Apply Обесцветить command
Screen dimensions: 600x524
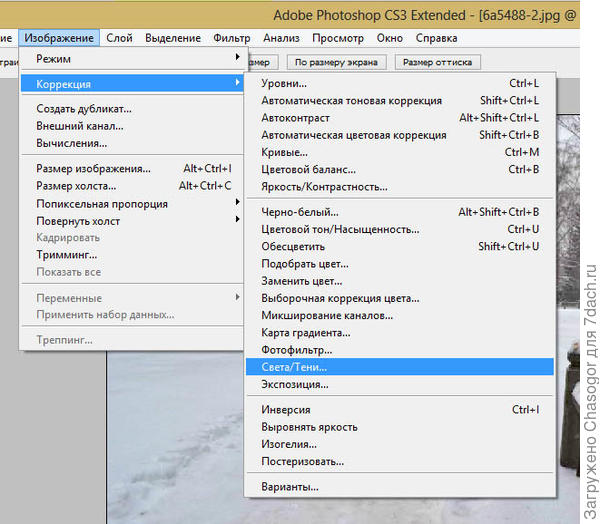pyautogui.click(x=294, y=246)
